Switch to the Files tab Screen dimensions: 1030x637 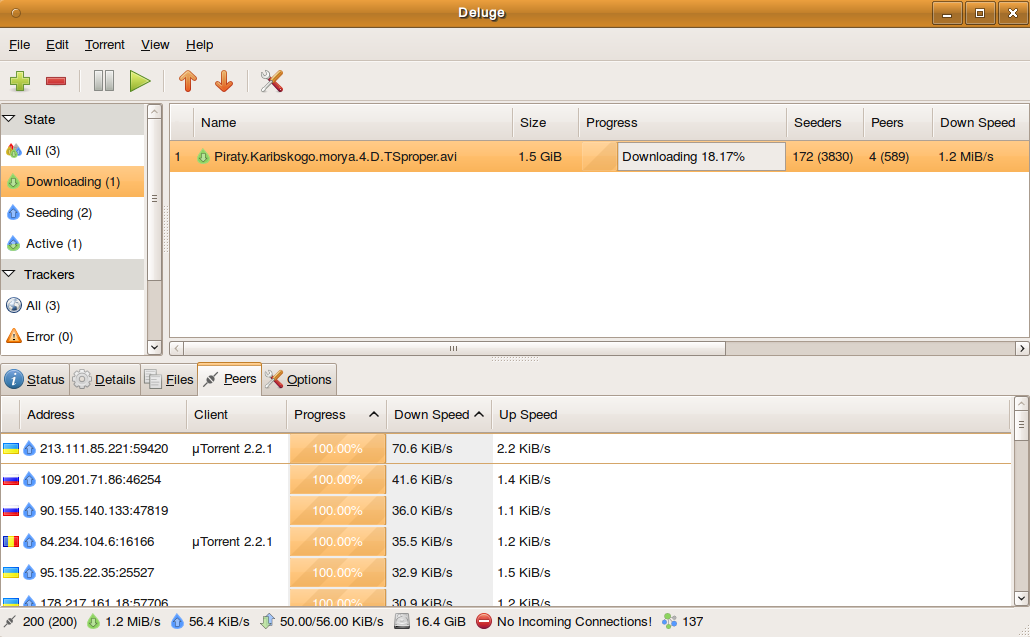pyautogui.click(x=168, y=380)
